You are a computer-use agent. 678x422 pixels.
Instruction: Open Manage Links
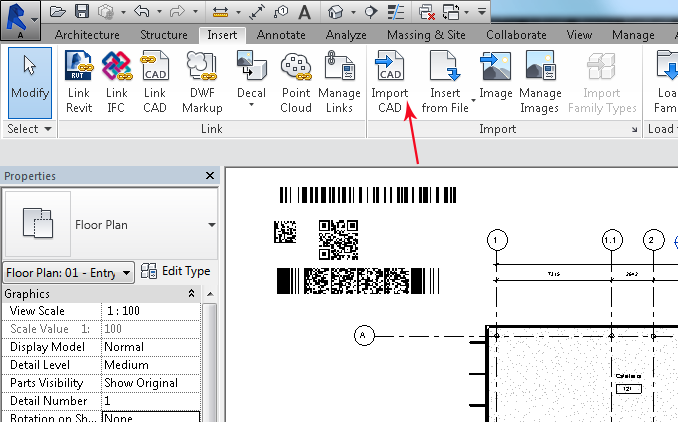339,82
